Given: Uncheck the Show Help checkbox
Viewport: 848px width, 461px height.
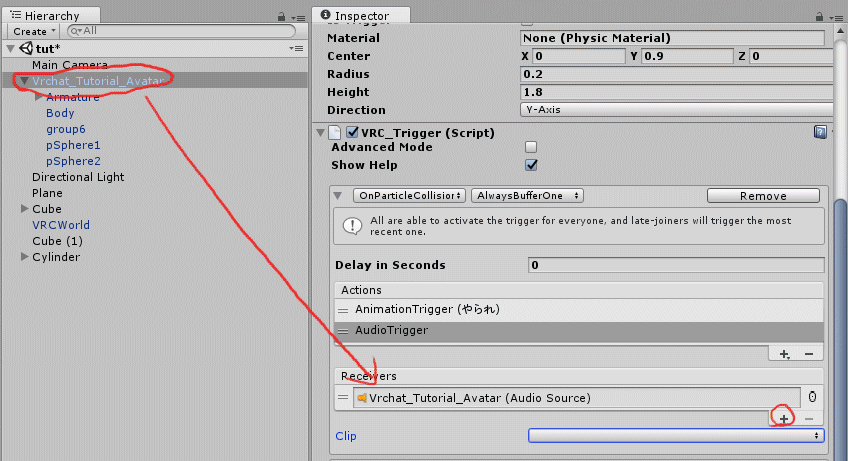Looking at the screenshot, I should (x=531, y=165).
